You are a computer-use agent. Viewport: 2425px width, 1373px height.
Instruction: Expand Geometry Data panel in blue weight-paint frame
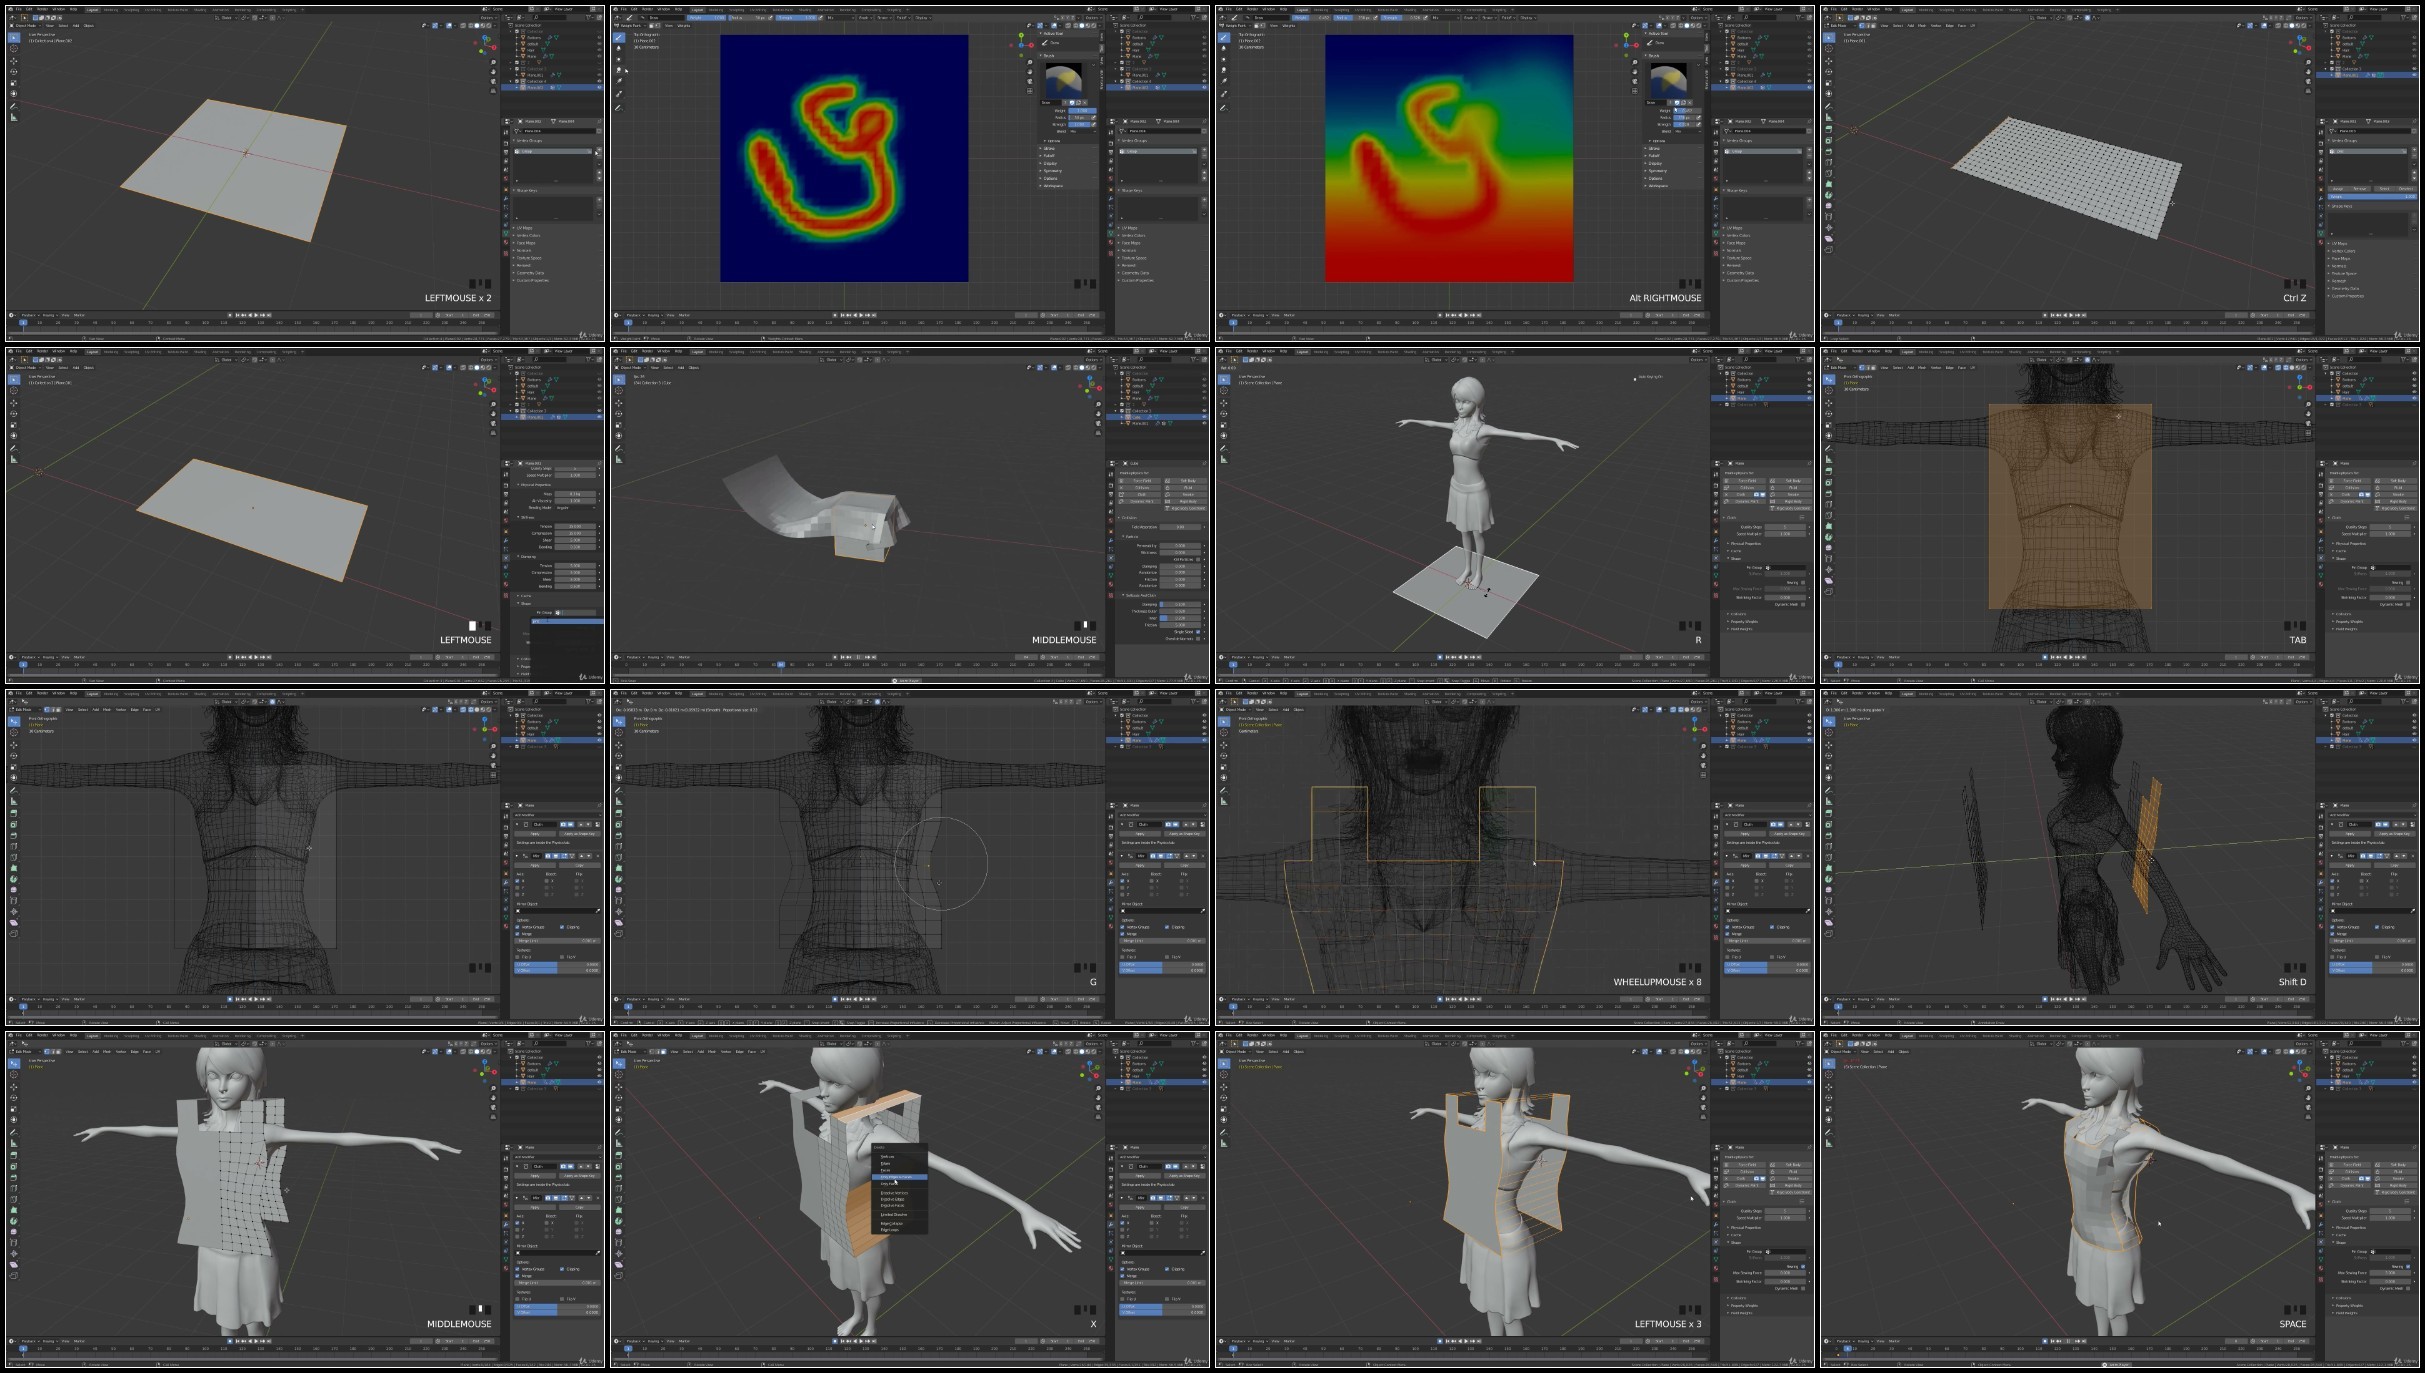click(x=1135, y=273)
